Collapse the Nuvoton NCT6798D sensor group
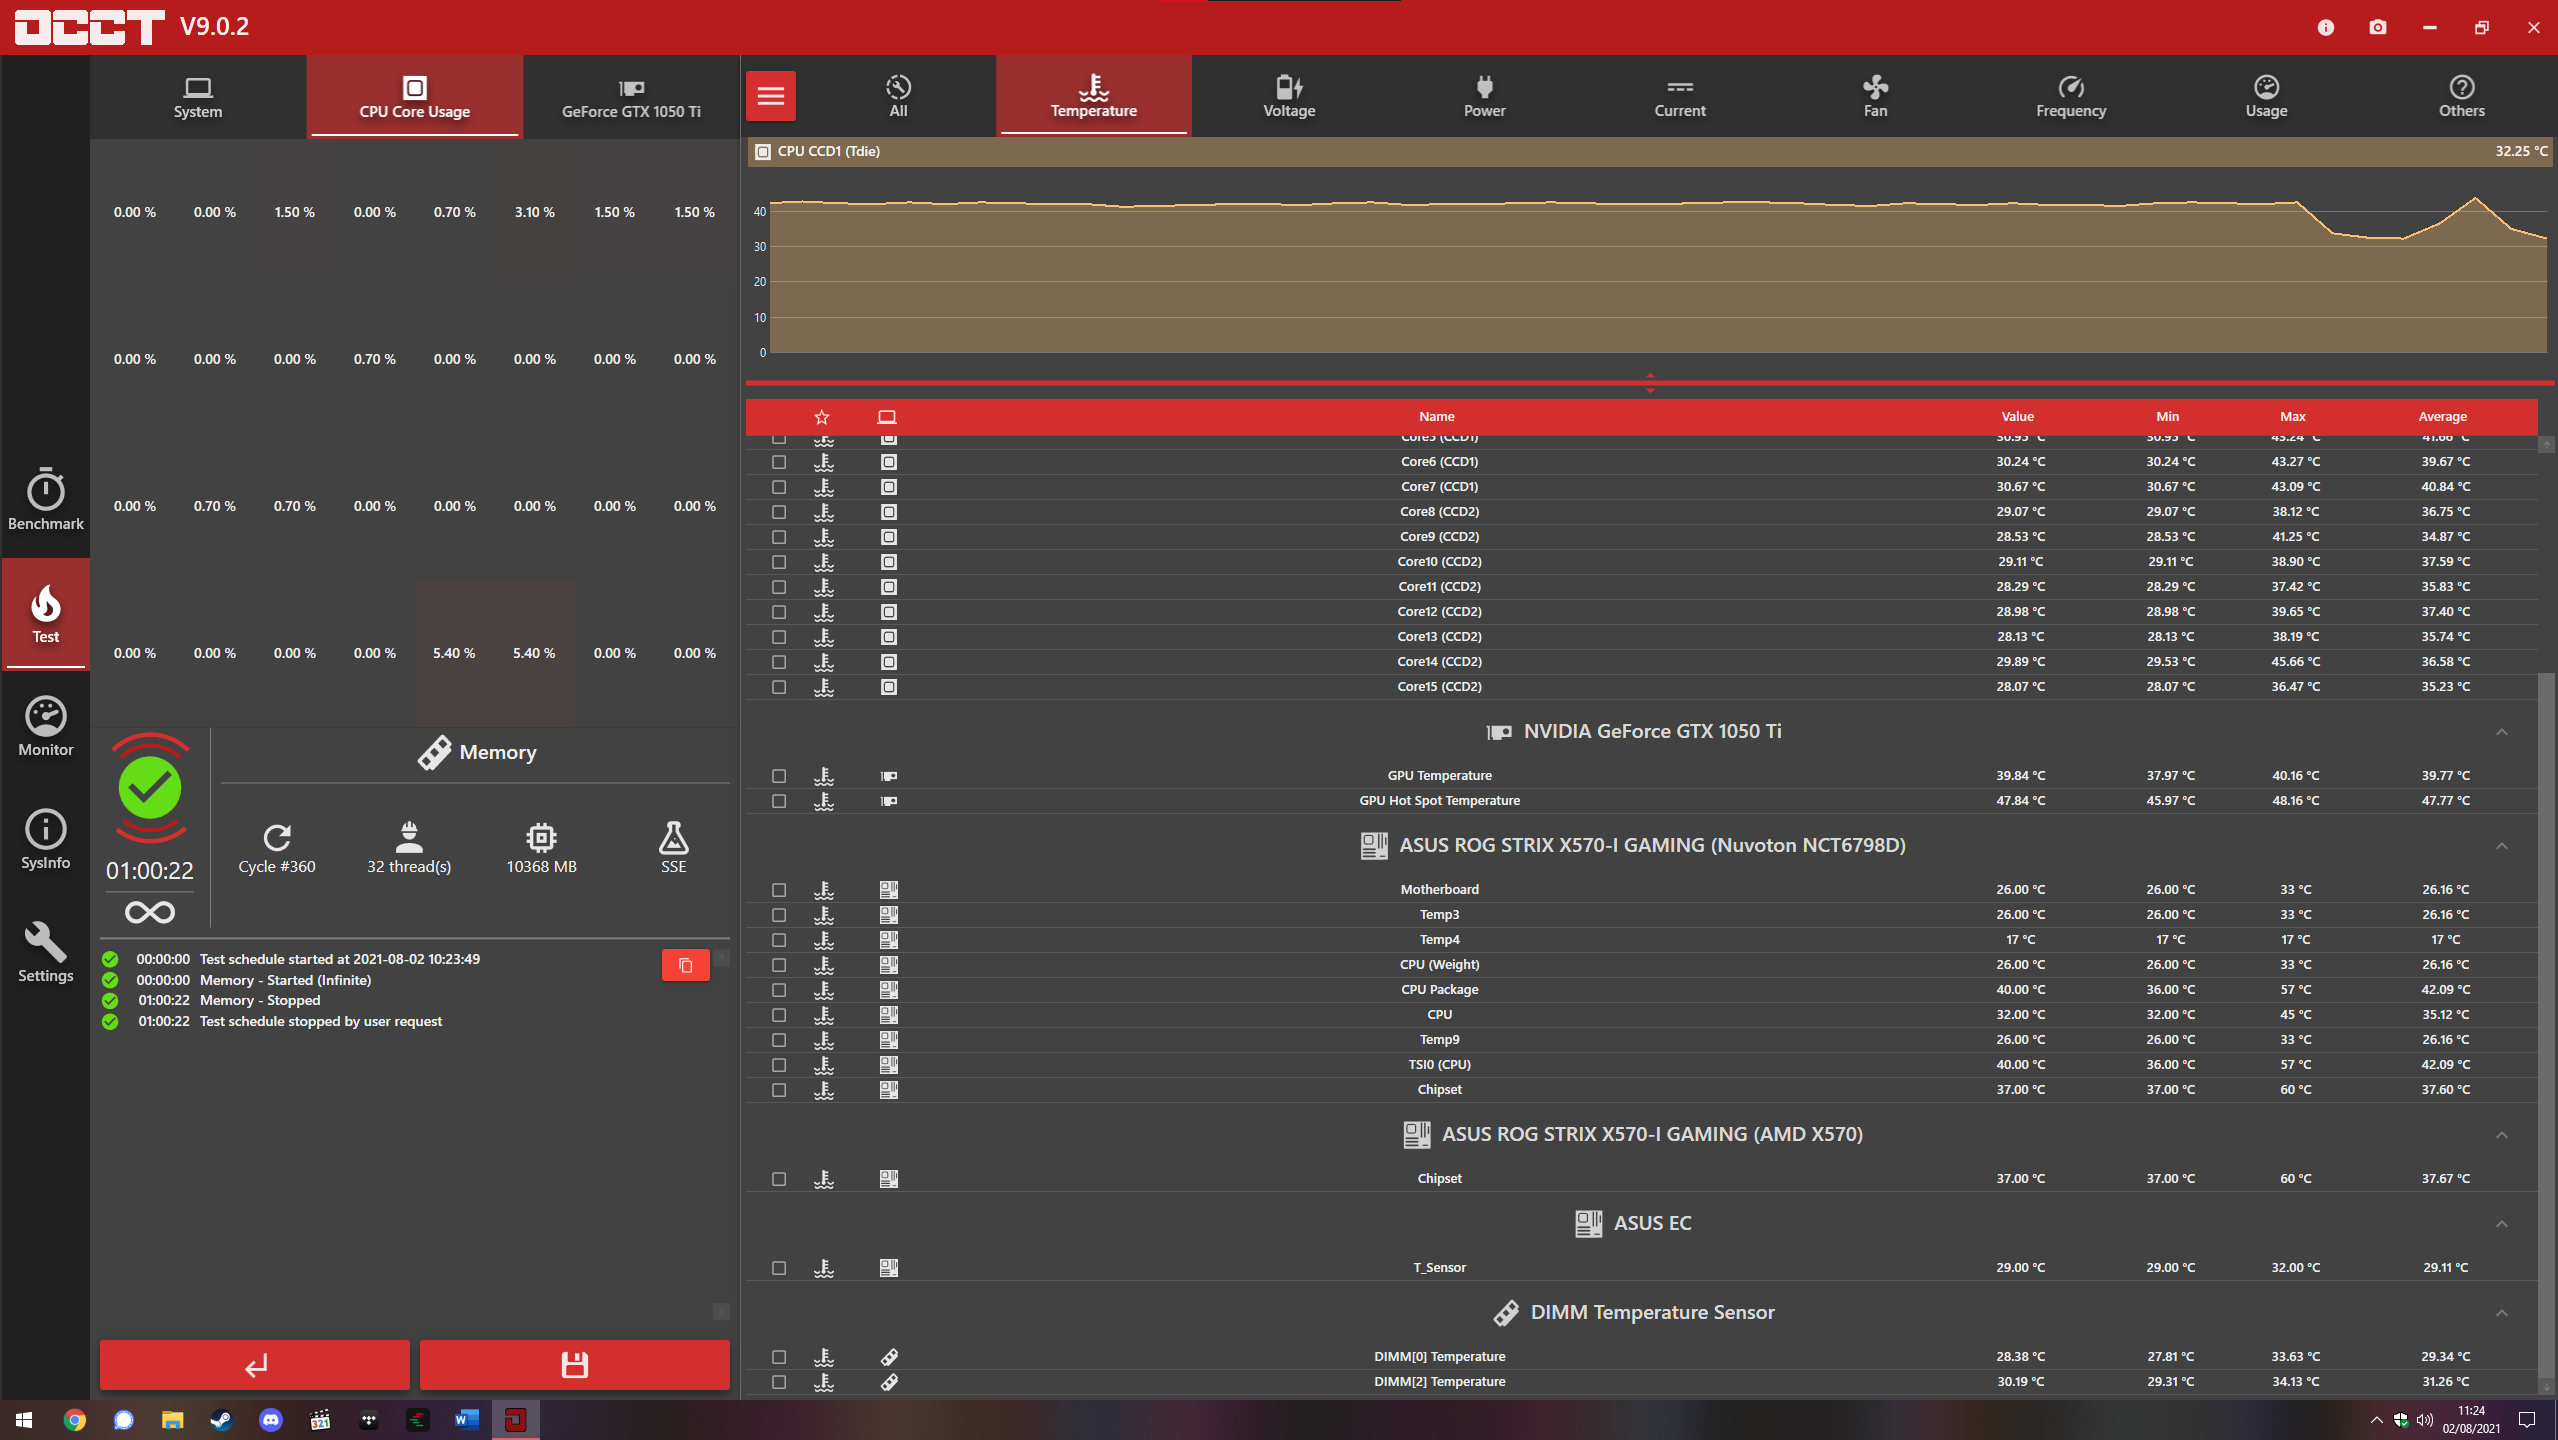The image size is (2558, 1440). pyautogui.click(x=2501, y=846)
